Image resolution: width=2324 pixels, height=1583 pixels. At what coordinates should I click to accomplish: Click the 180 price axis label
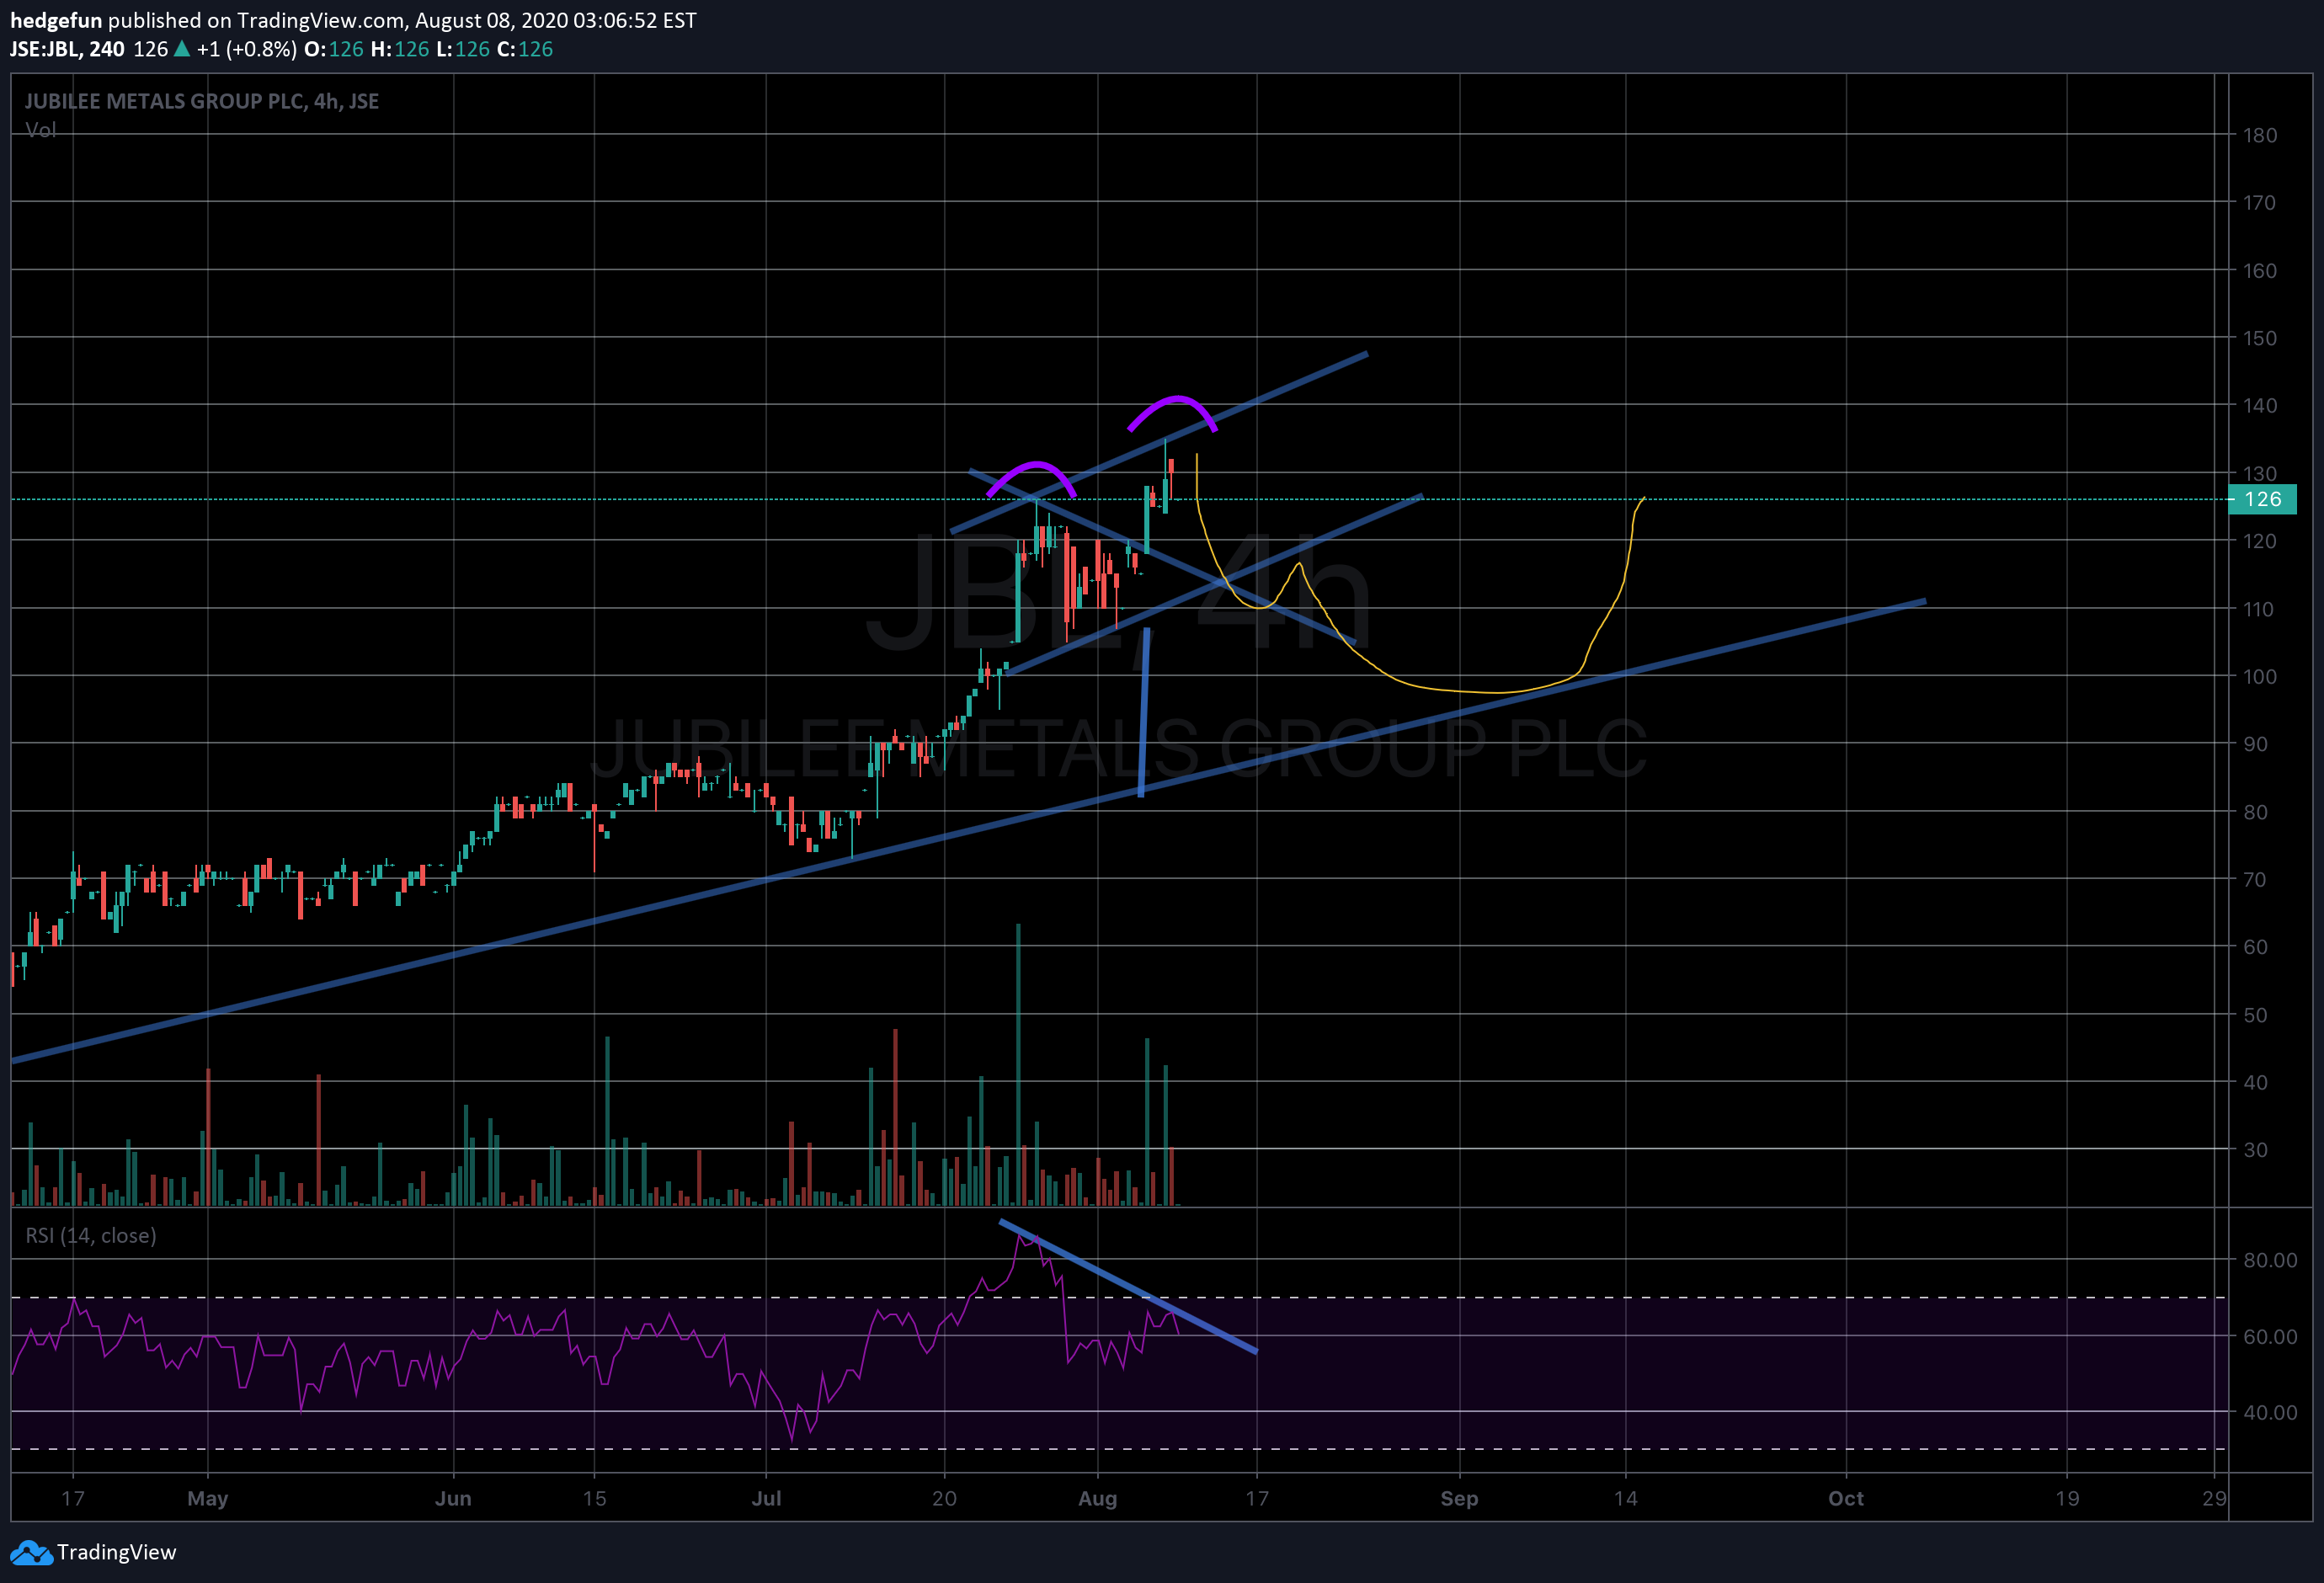[x=2259, y=135]
